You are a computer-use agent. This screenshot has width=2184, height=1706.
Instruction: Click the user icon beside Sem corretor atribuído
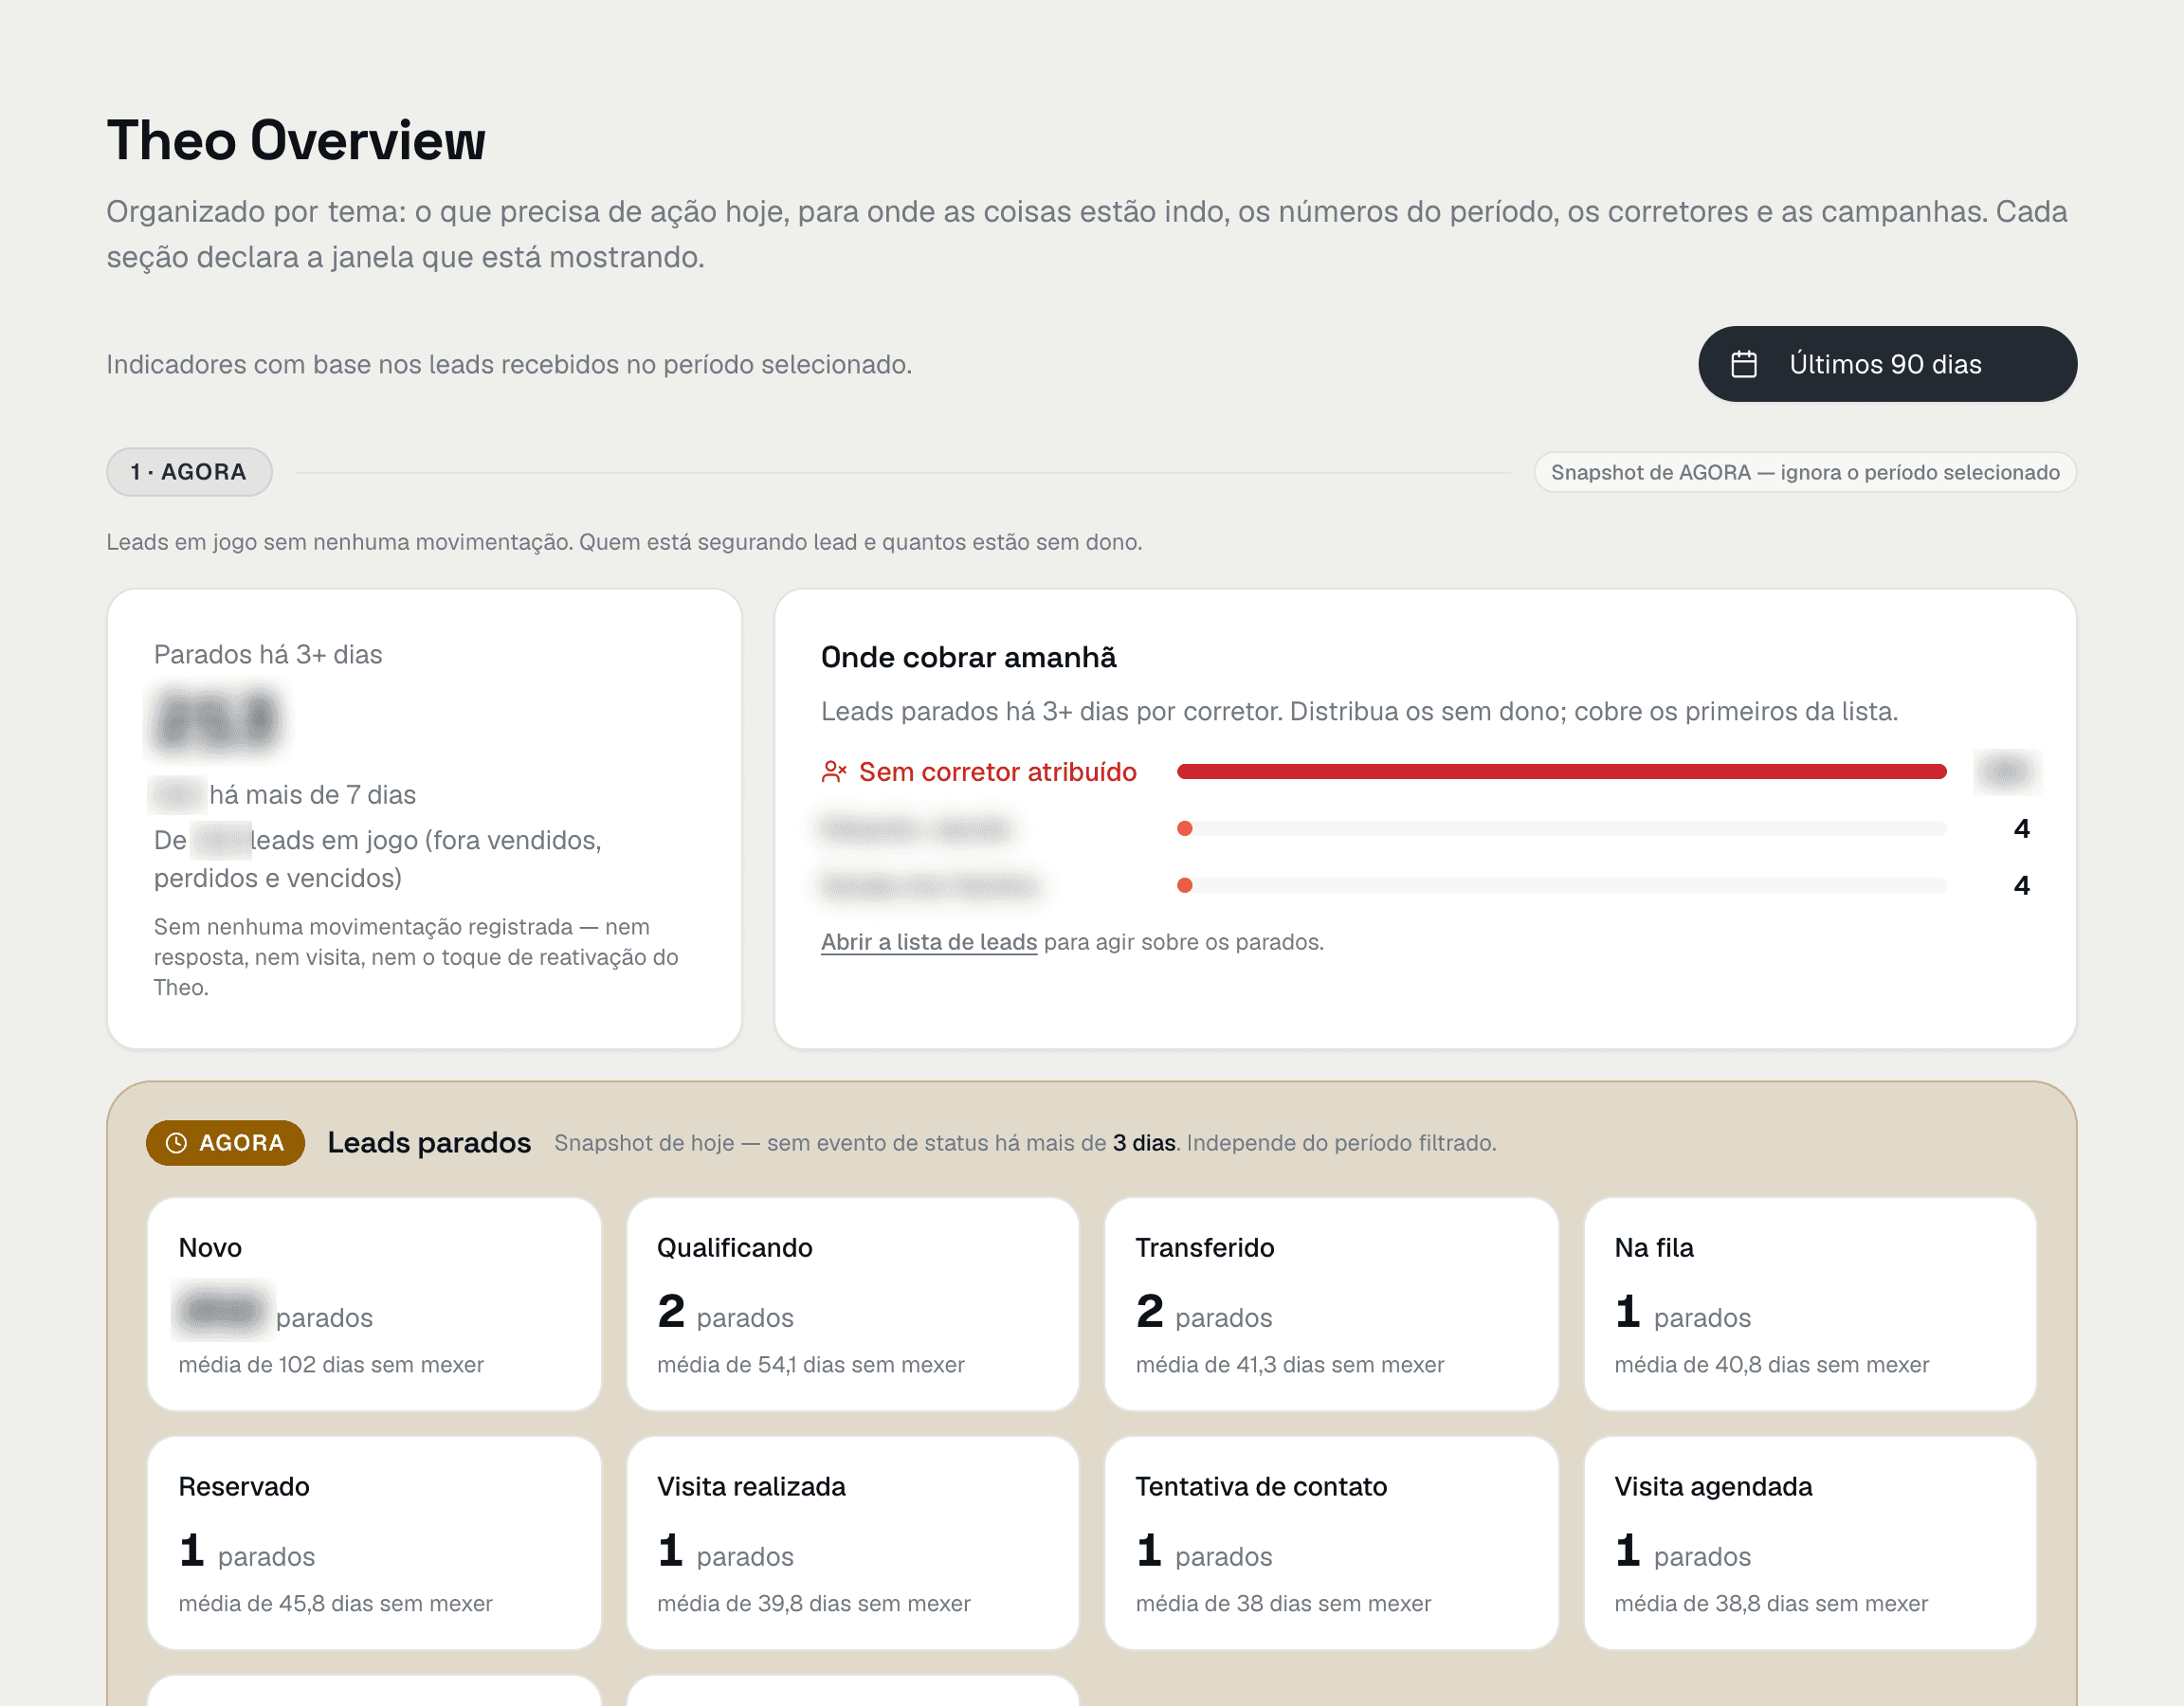point(834,772)
